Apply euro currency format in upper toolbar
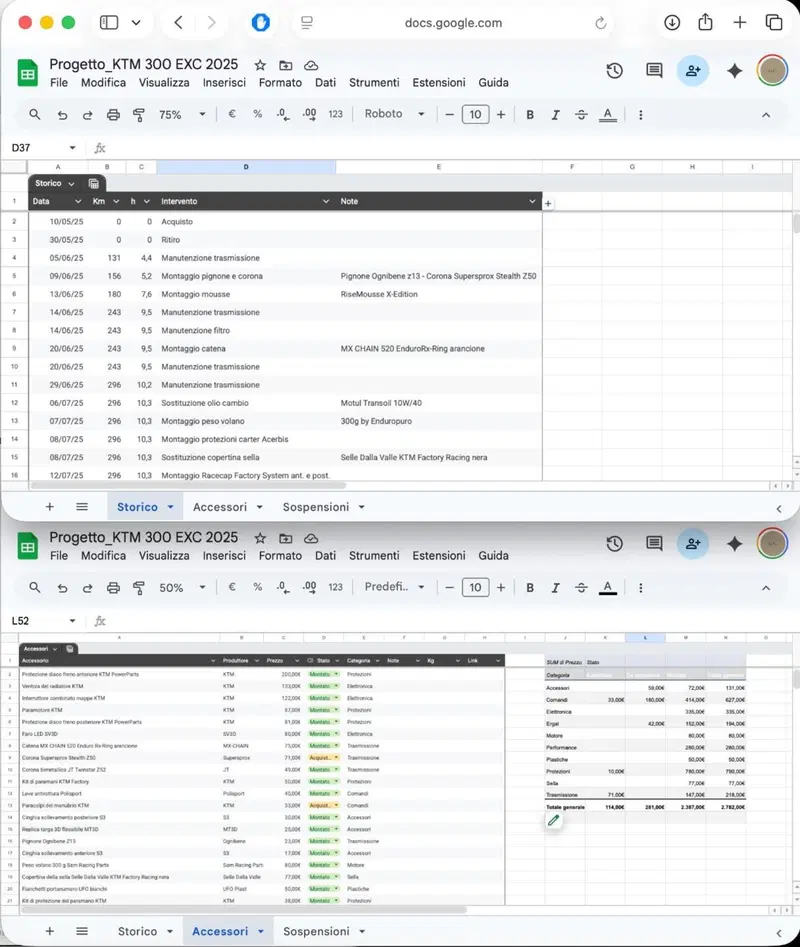800x947 pixels. pos(232,114)
